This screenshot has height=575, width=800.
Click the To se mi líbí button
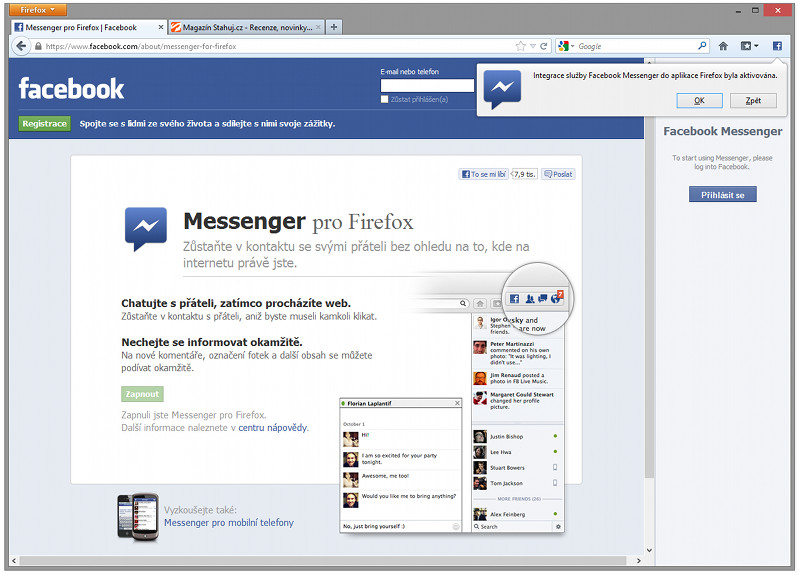(483, 174)
